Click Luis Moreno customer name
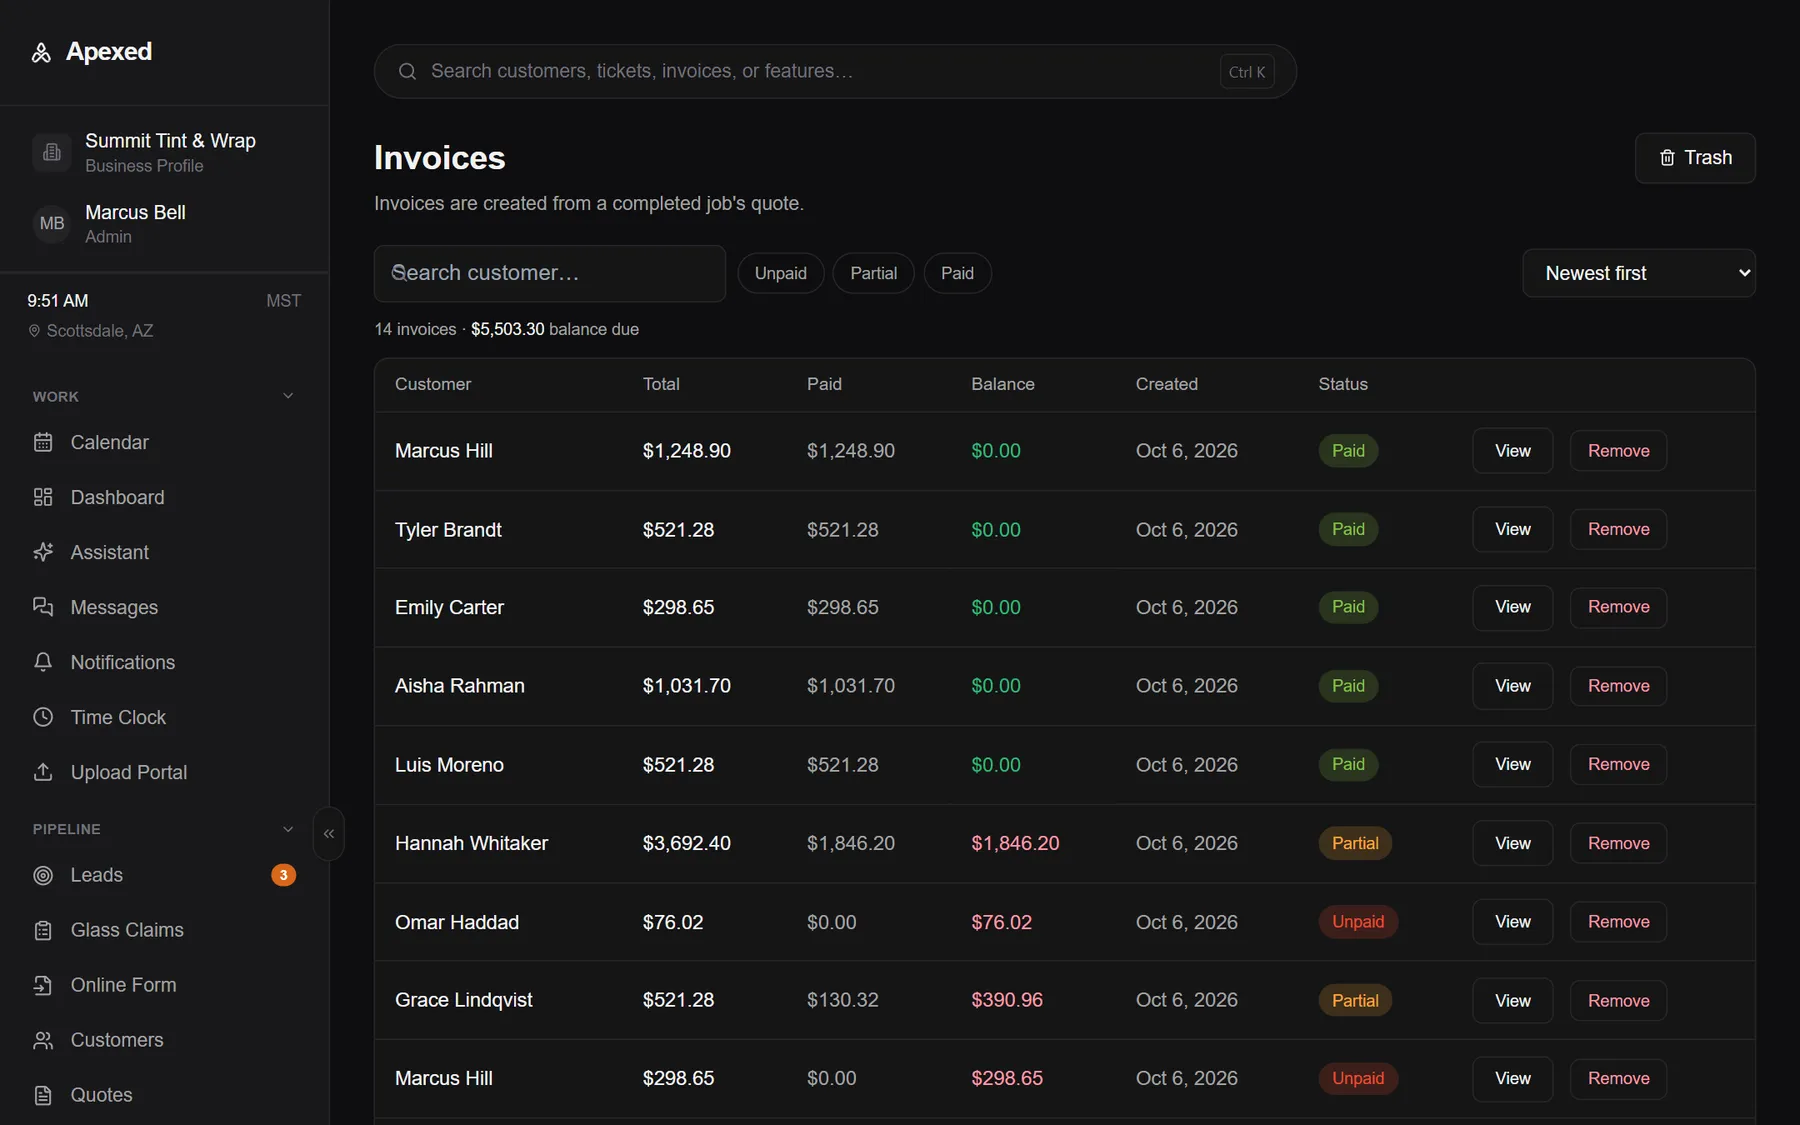Screen dimensions: 1800x1125 (449, 765)
